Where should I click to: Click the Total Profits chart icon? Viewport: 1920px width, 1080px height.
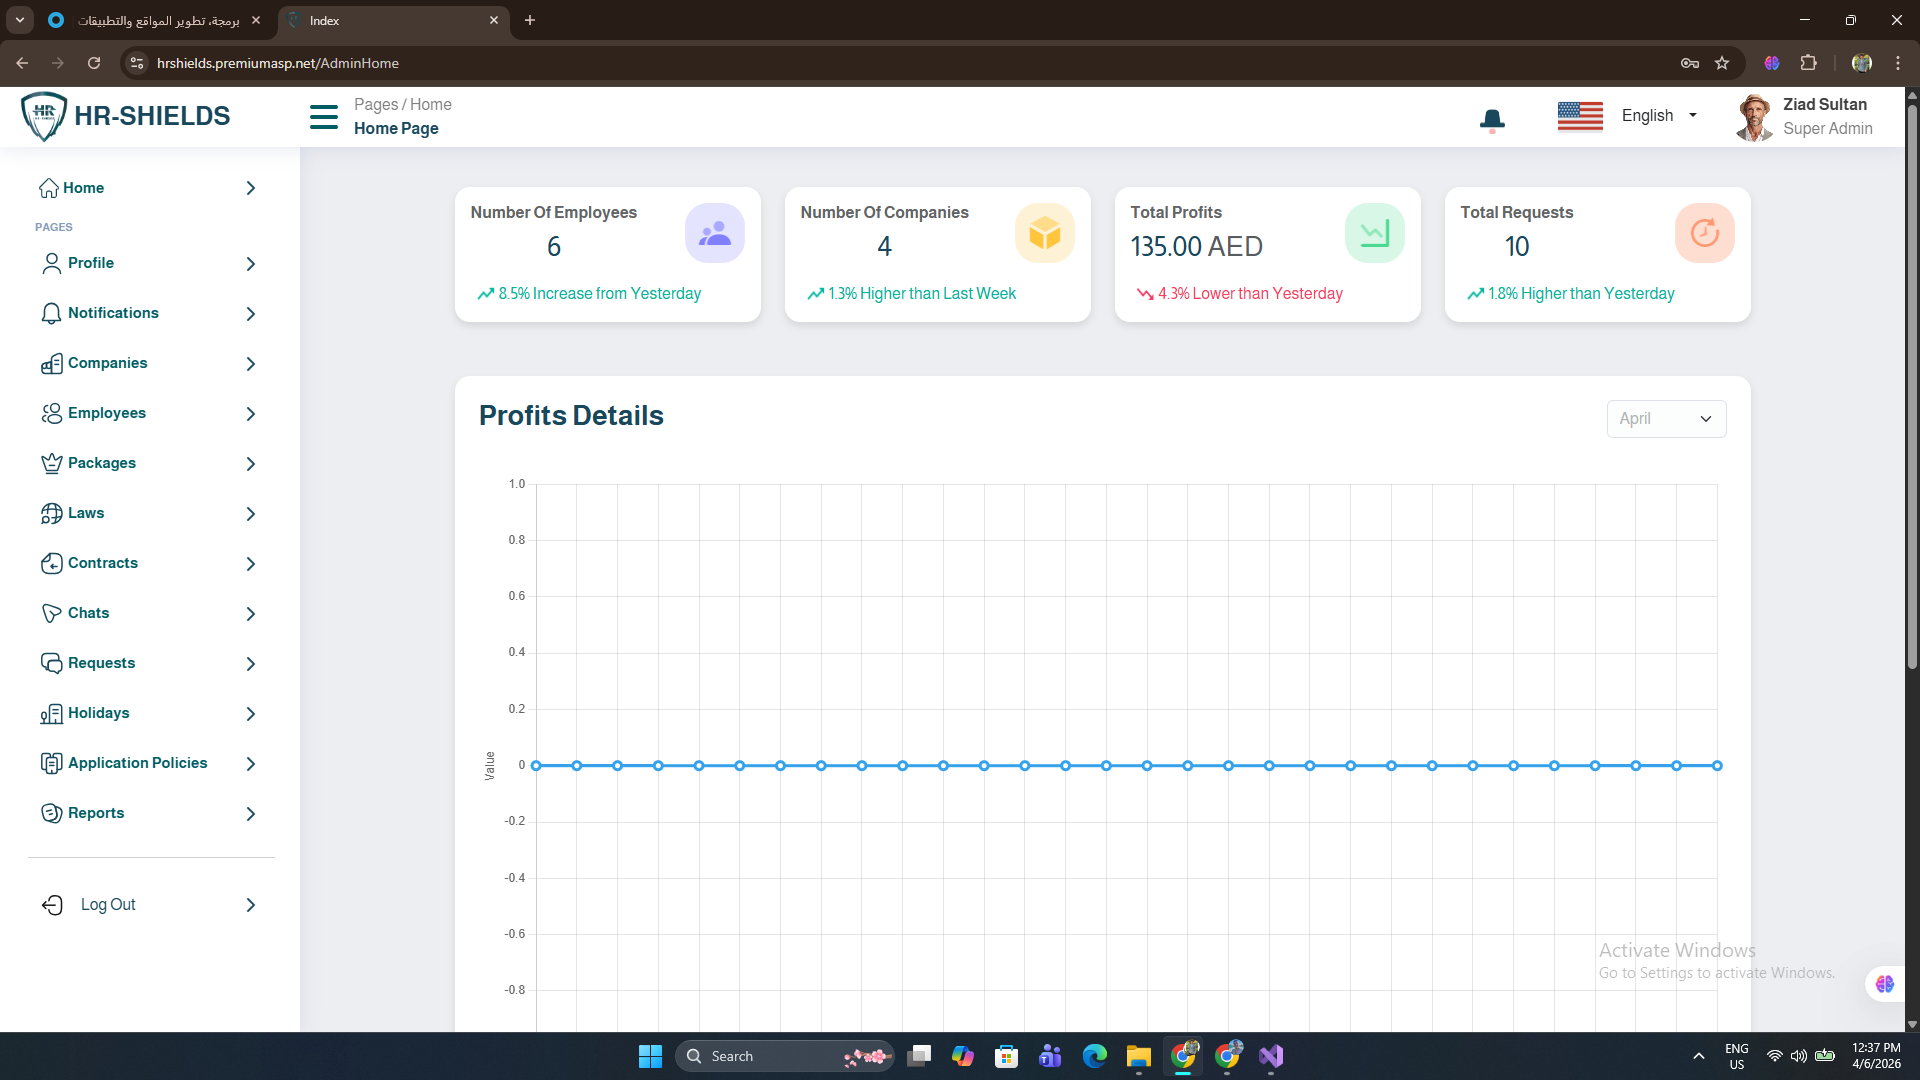1374,233
